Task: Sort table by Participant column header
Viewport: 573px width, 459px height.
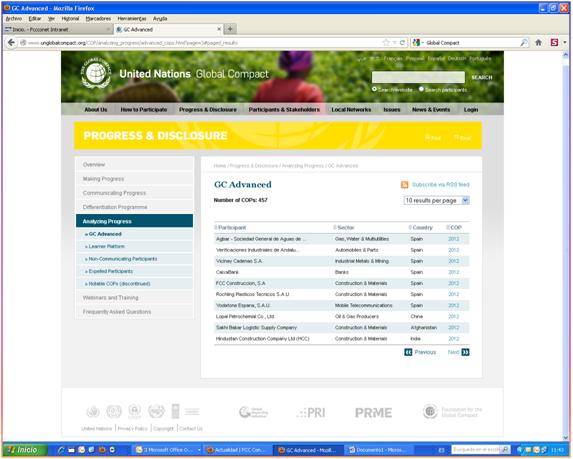Action: (x=231, y=228)
